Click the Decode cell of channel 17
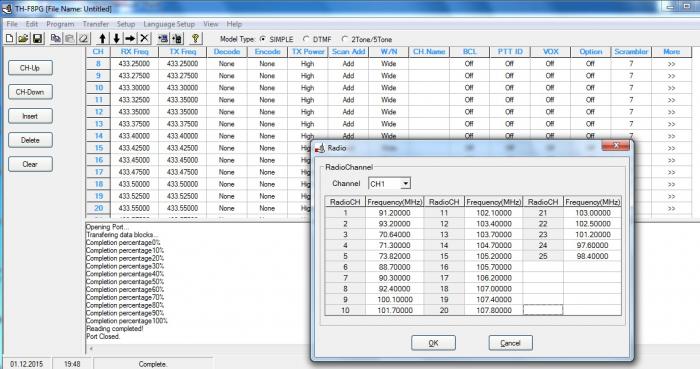The image size is (700, 369). pos(227,172)
